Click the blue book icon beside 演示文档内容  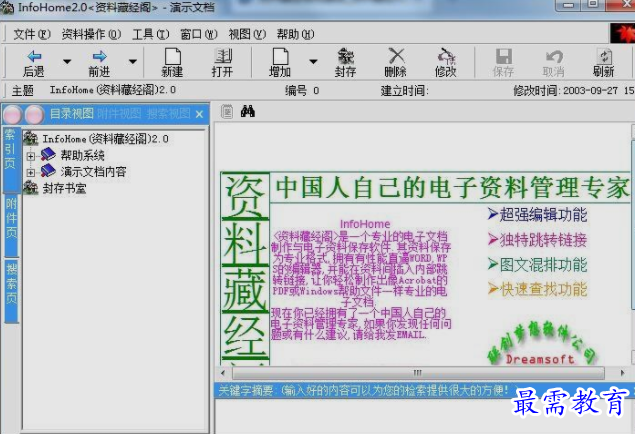[48, 170]
